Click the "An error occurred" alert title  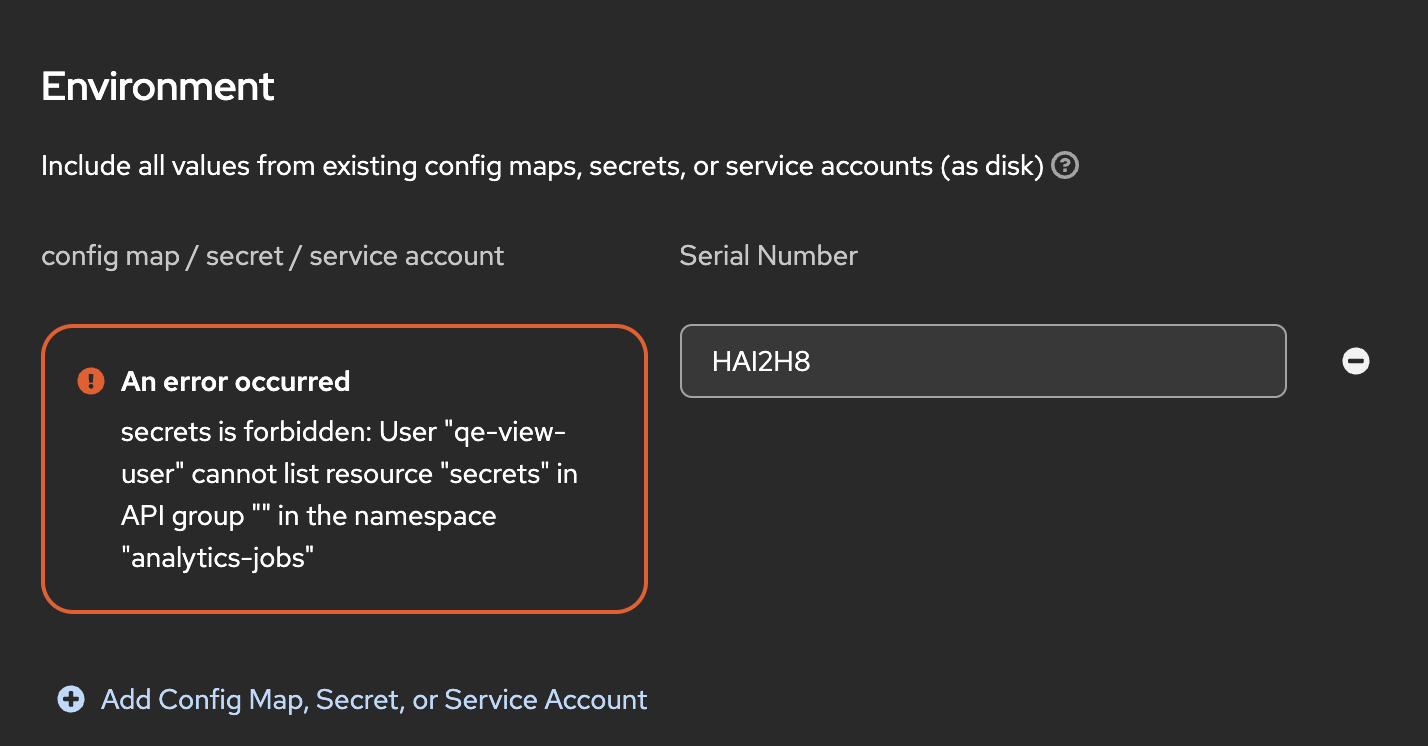pos(235,381)
